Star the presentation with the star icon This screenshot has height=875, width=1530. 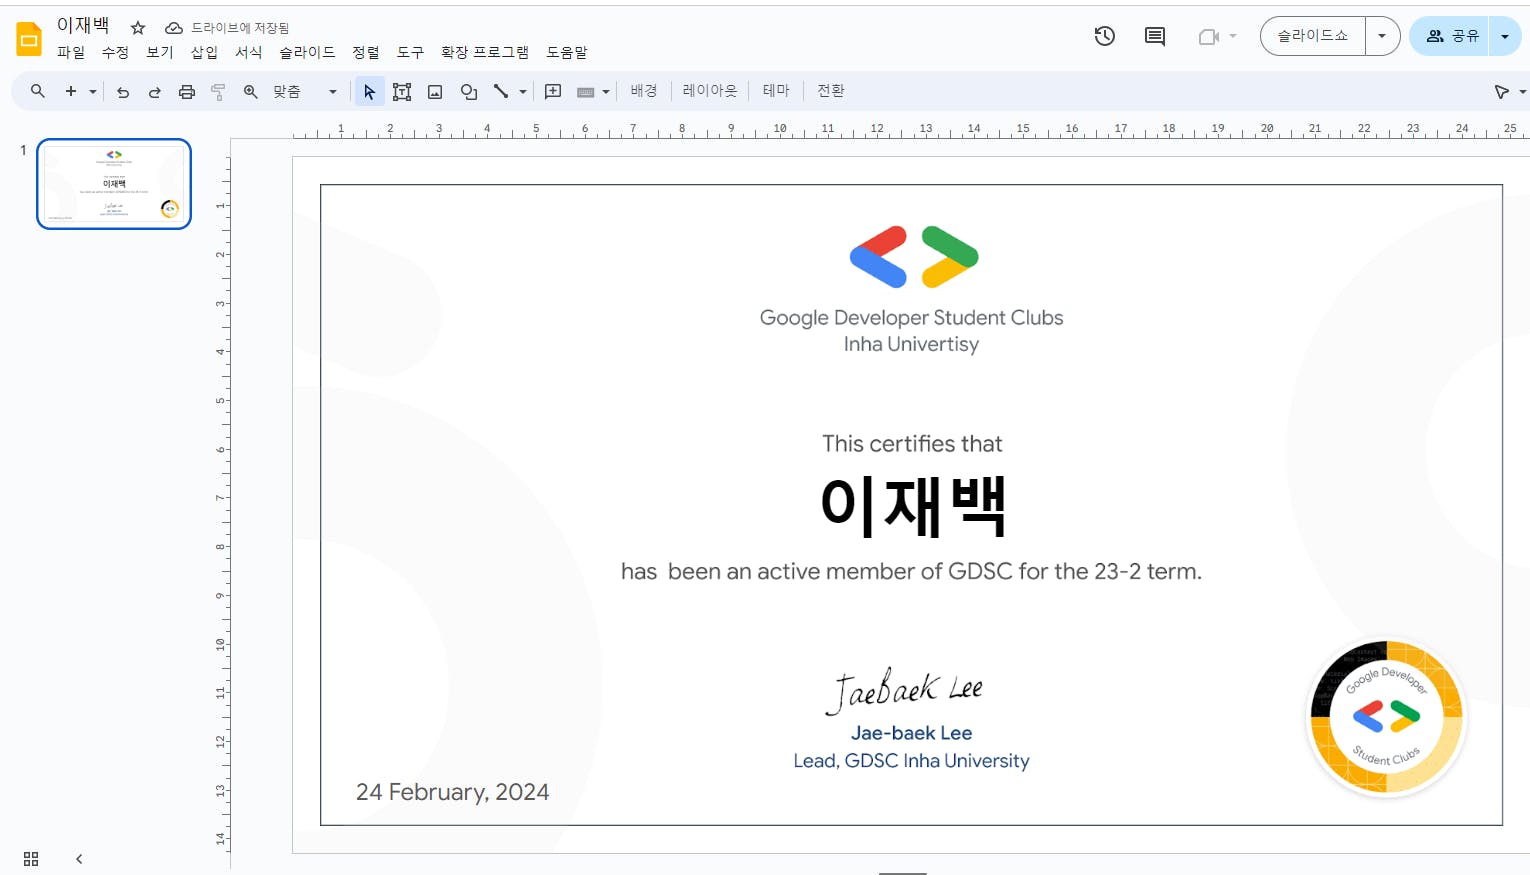coord(138,28)
